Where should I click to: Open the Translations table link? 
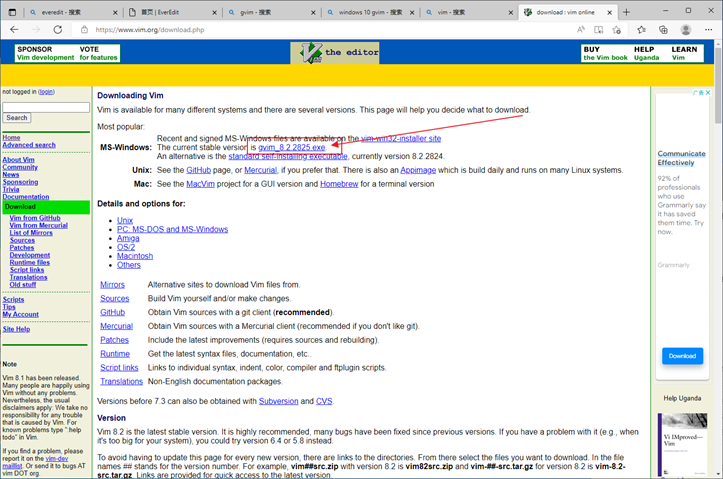[x=122, y=382]
